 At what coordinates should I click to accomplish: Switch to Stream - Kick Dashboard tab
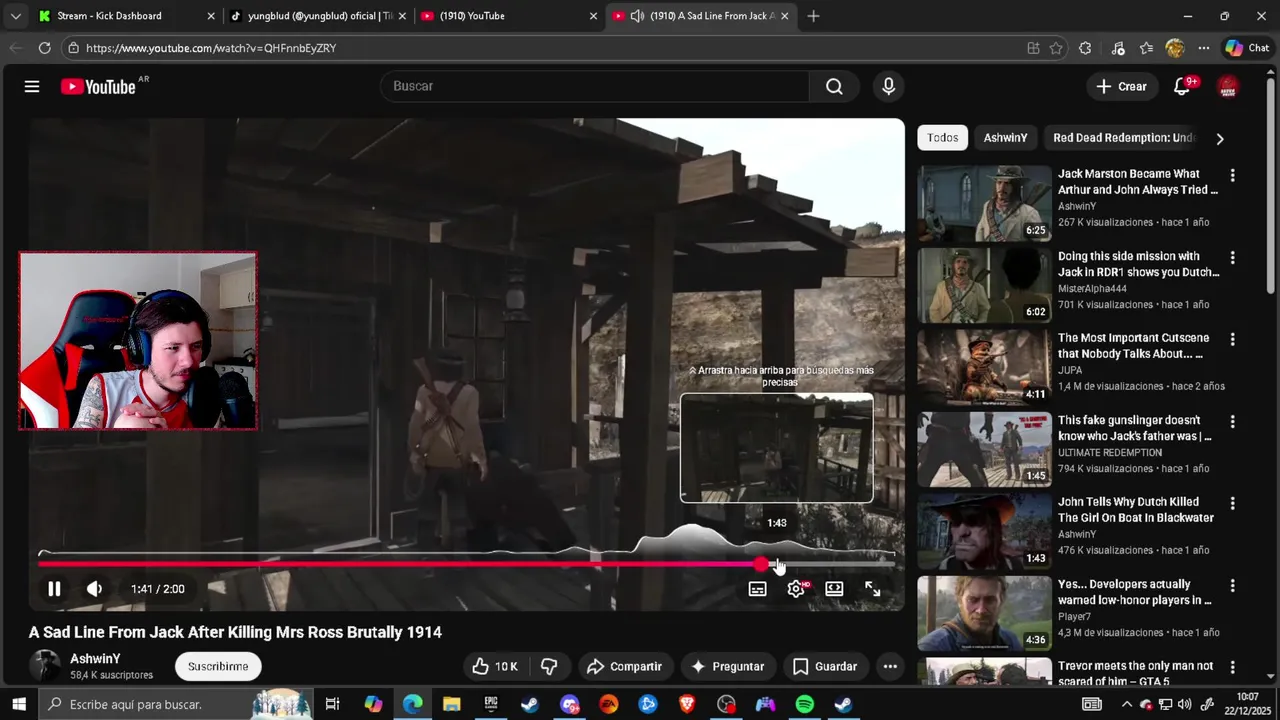coord(126,16)
